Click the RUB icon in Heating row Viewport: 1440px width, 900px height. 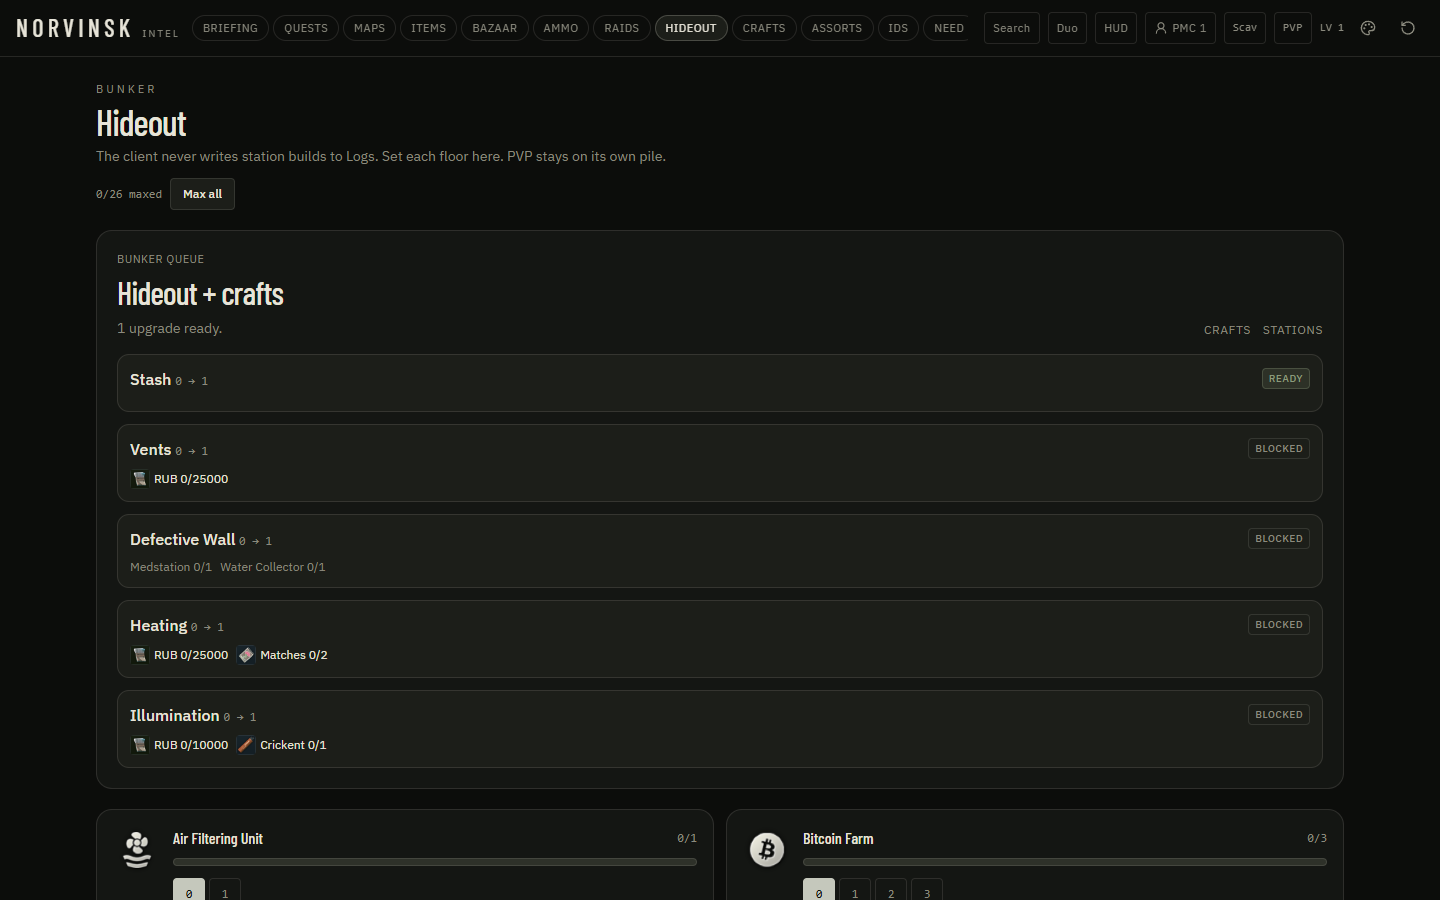tap(140, 655)
